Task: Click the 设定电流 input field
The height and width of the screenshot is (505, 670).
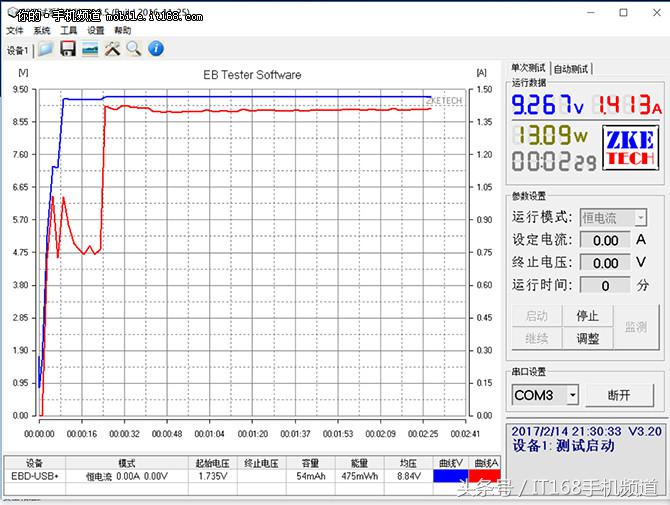Action: tap(605, 240)
